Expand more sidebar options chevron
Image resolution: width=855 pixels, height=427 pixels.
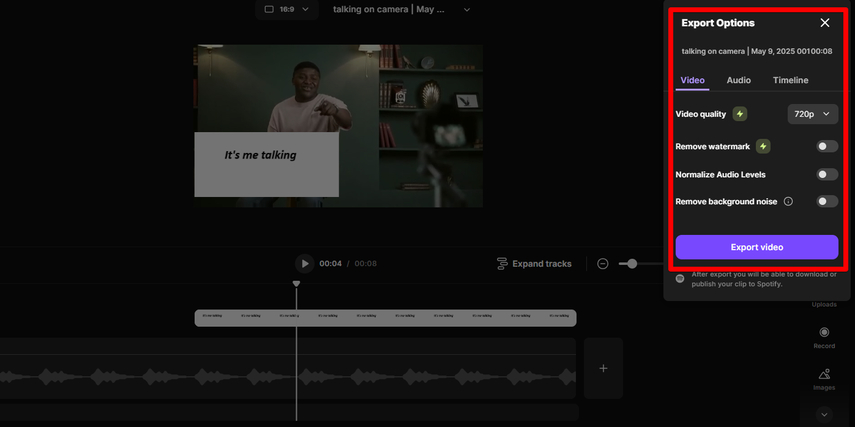click(x=824, y=414)
